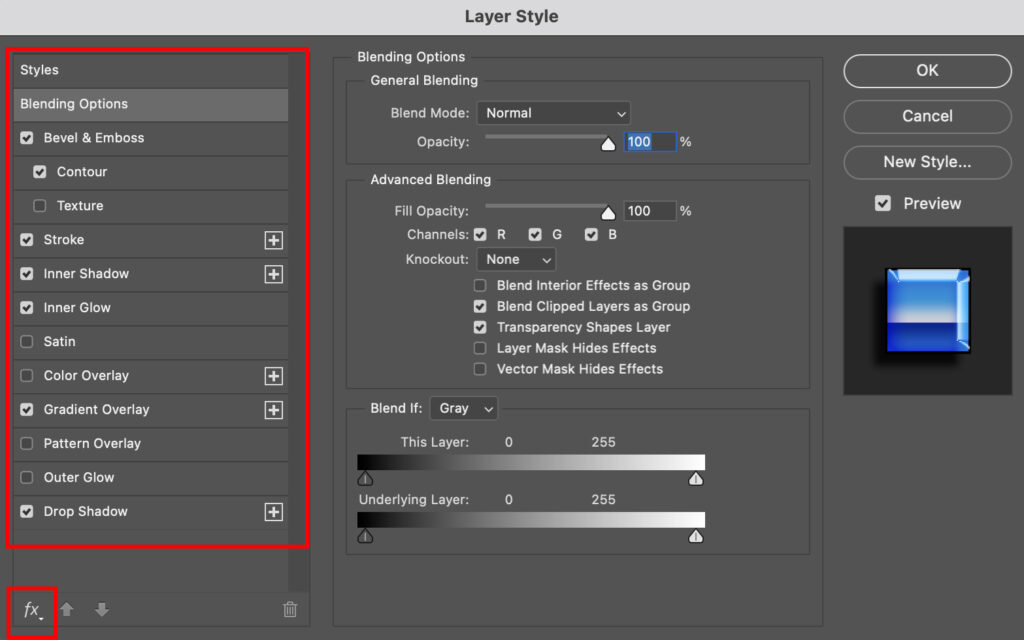Open the Blend If channel dropdown
The width and height of the screenshot is (1024, 640).
pyautogui.click(x=463, y=408)
